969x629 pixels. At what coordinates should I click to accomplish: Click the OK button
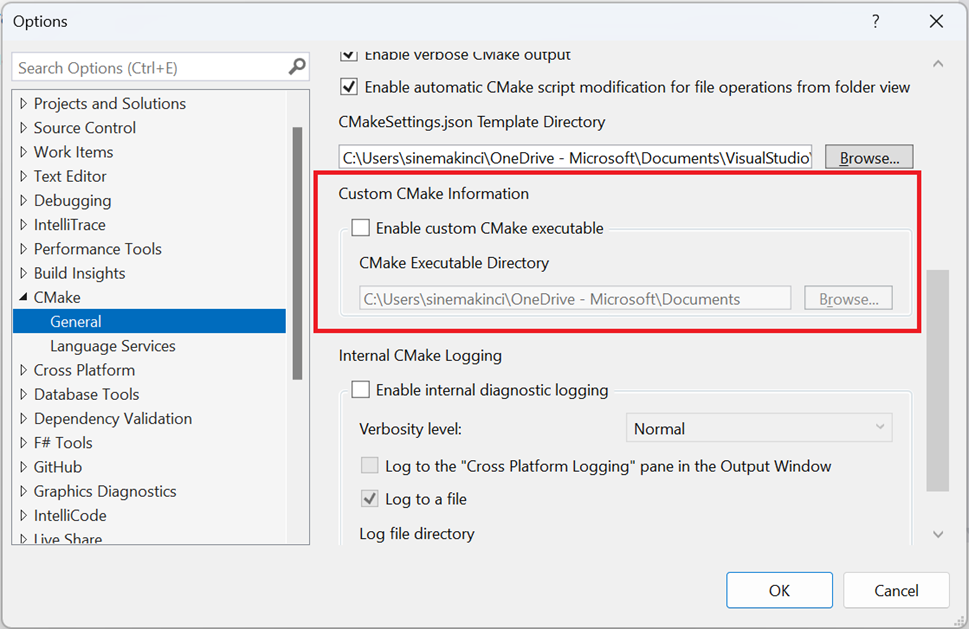tap(779, 590)
